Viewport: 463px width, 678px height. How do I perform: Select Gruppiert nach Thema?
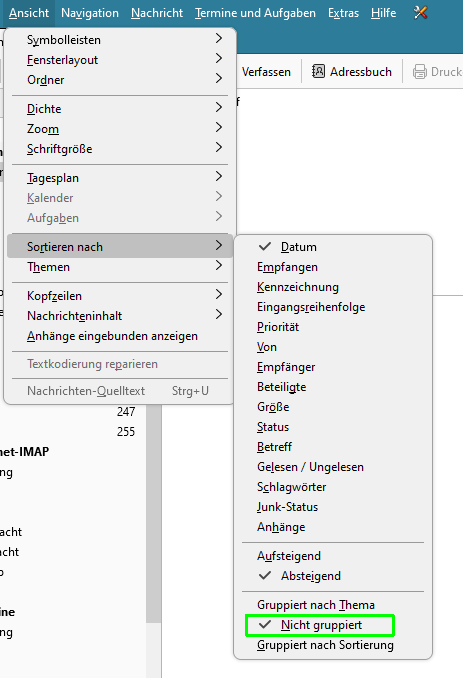coord(333,605)
